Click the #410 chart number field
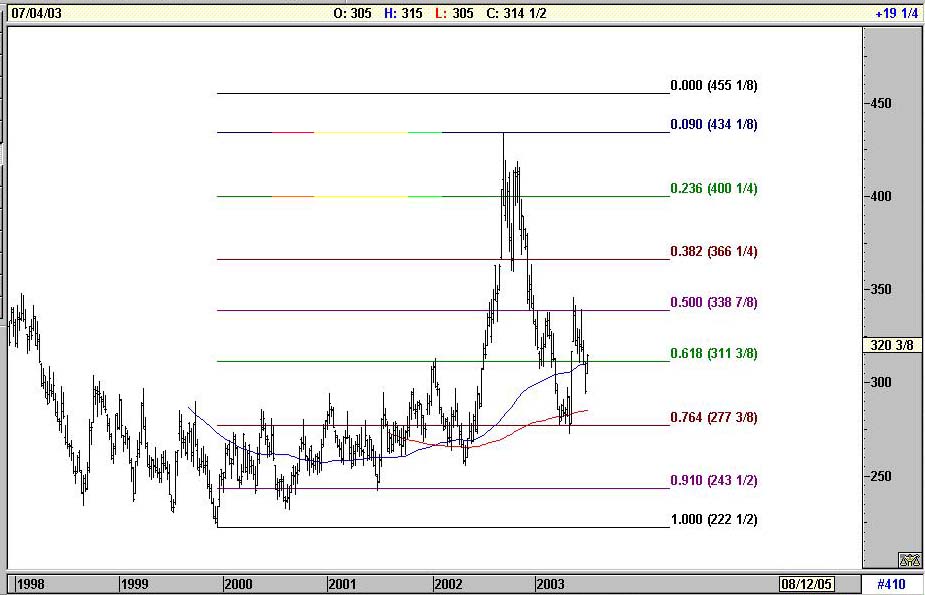Screen dimensions: 925x595 (891, 584)
